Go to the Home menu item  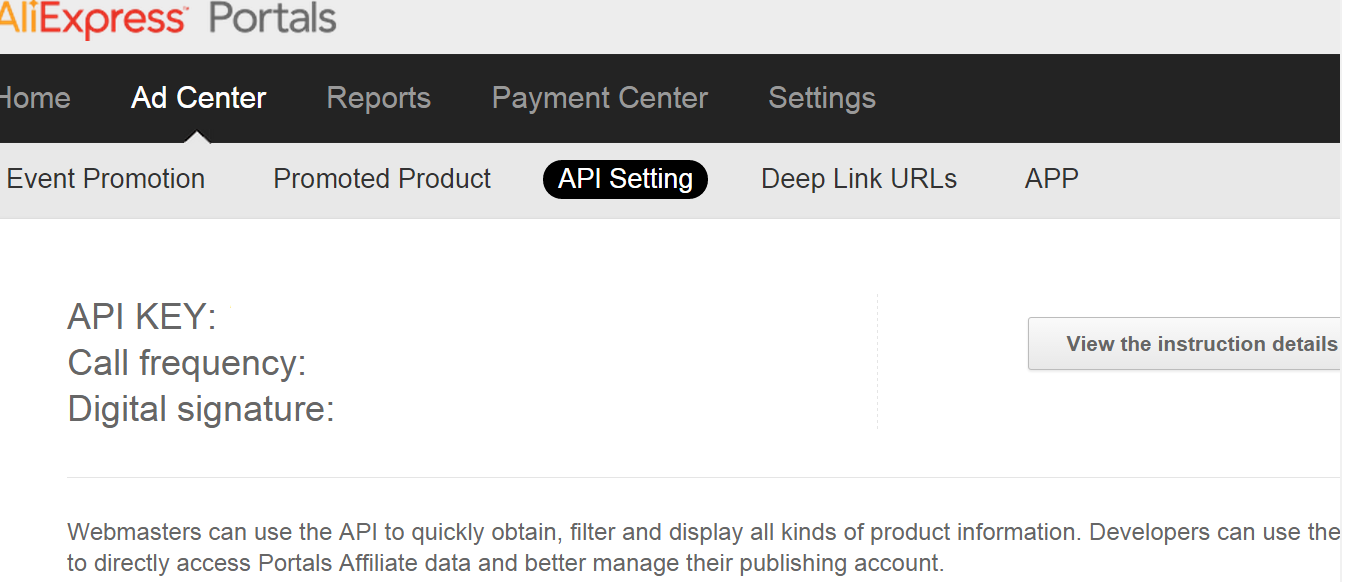(35, 98)
